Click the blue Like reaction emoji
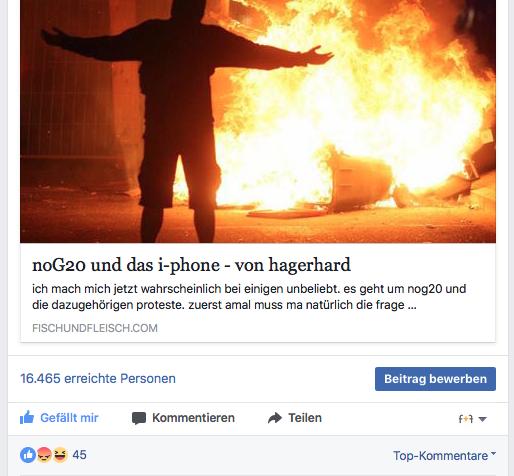Viewport: 514px width, 476px height. click(28, 455)
